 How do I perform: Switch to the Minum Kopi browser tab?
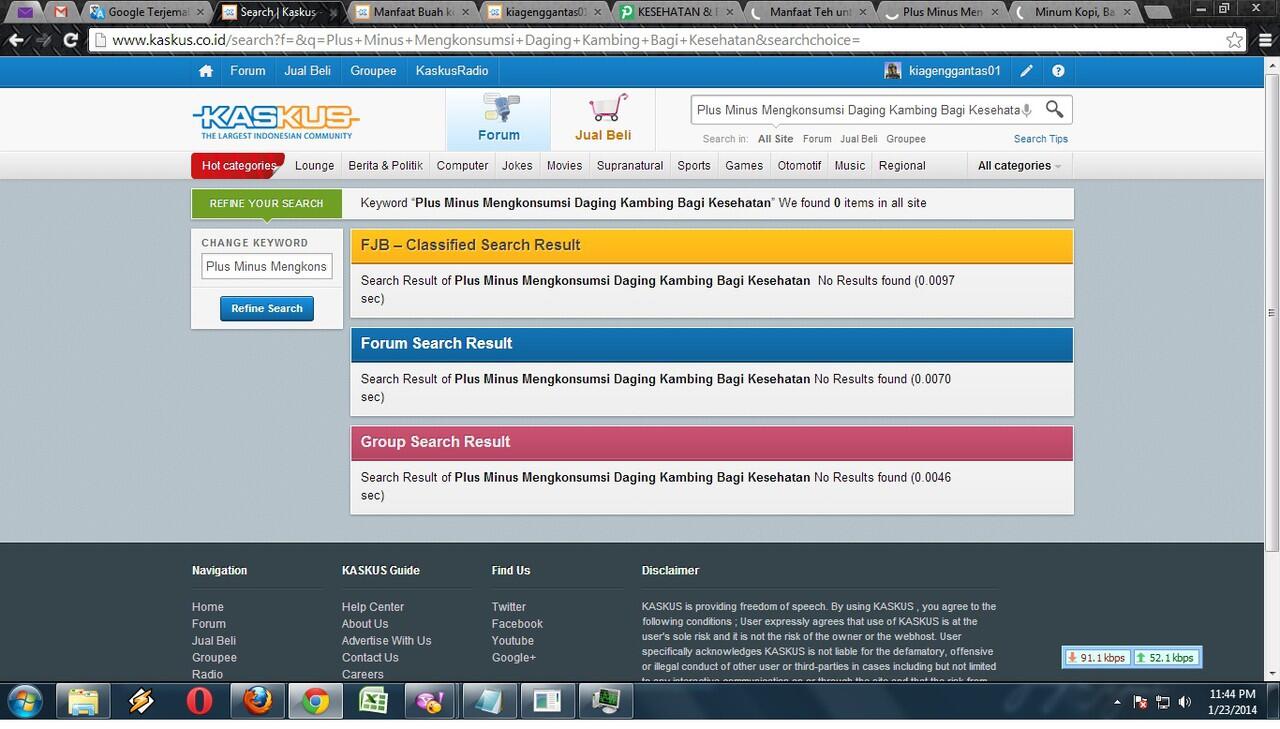(1075, 12)
